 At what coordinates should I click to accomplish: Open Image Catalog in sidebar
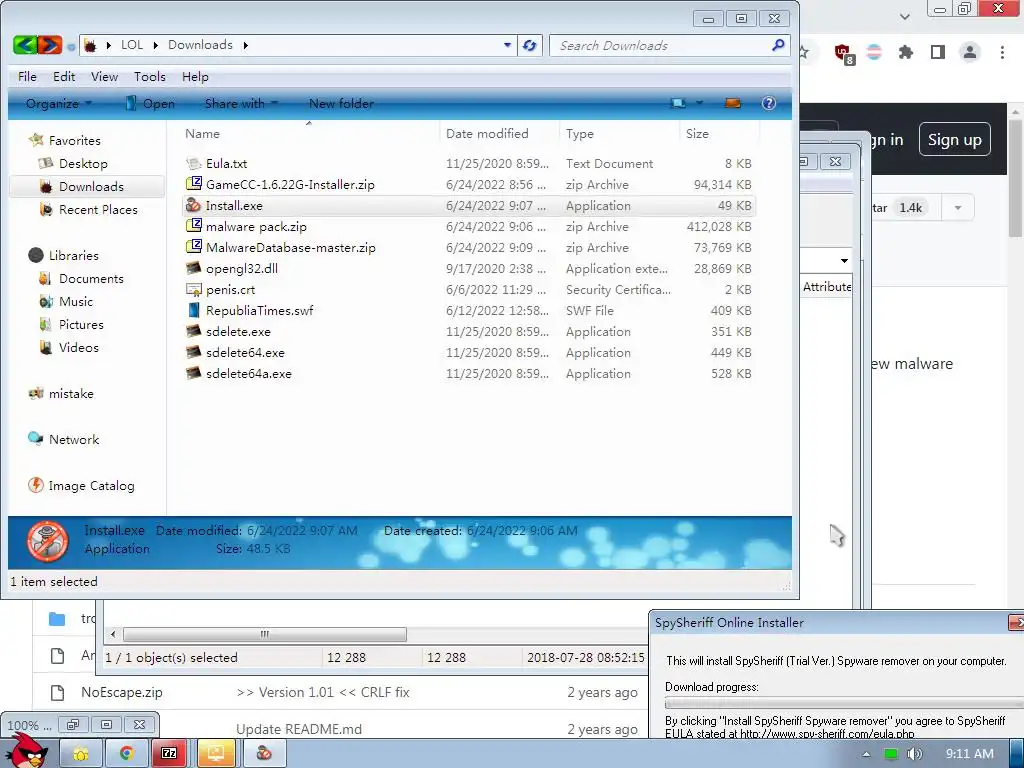(91, 485)
